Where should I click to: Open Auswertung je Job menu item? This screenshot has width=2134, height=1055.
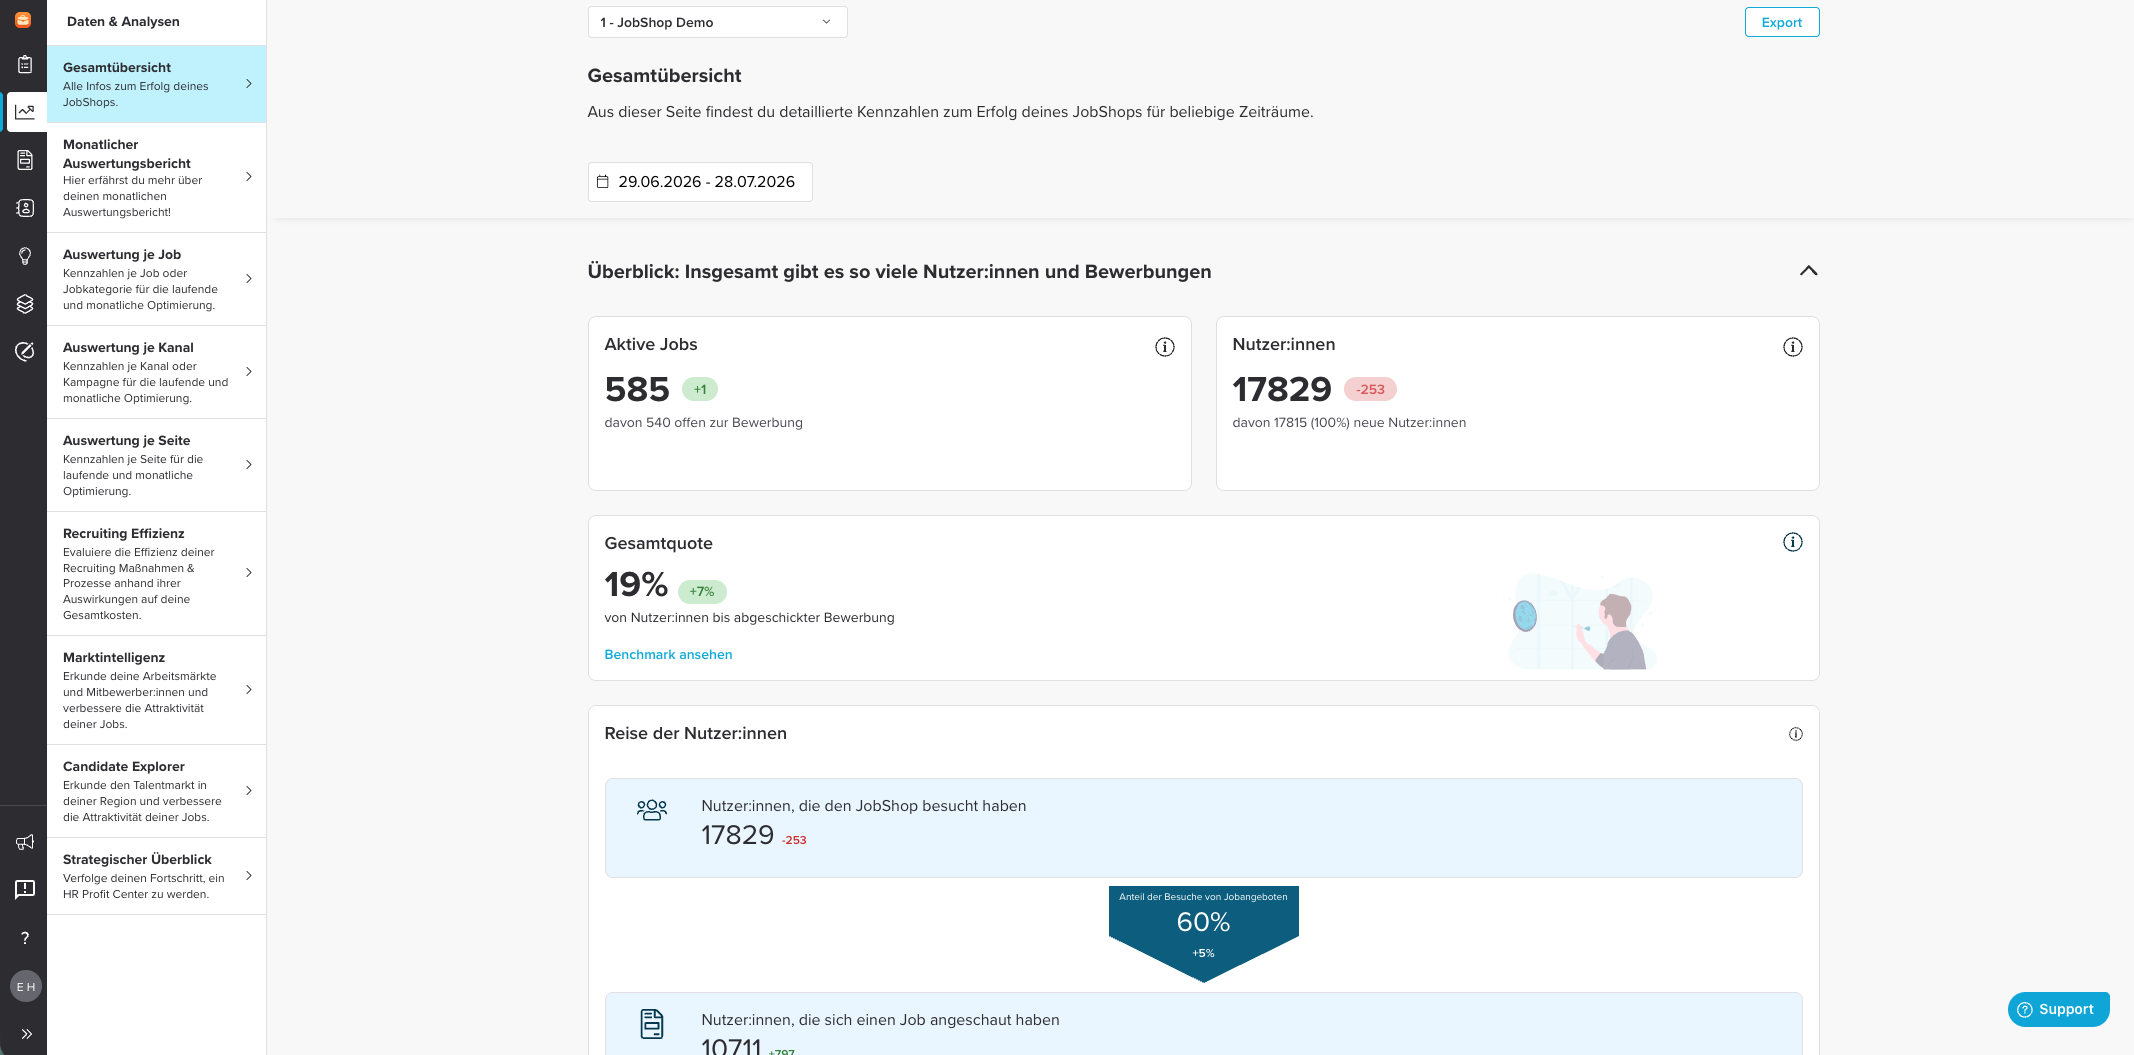point(156,279)
